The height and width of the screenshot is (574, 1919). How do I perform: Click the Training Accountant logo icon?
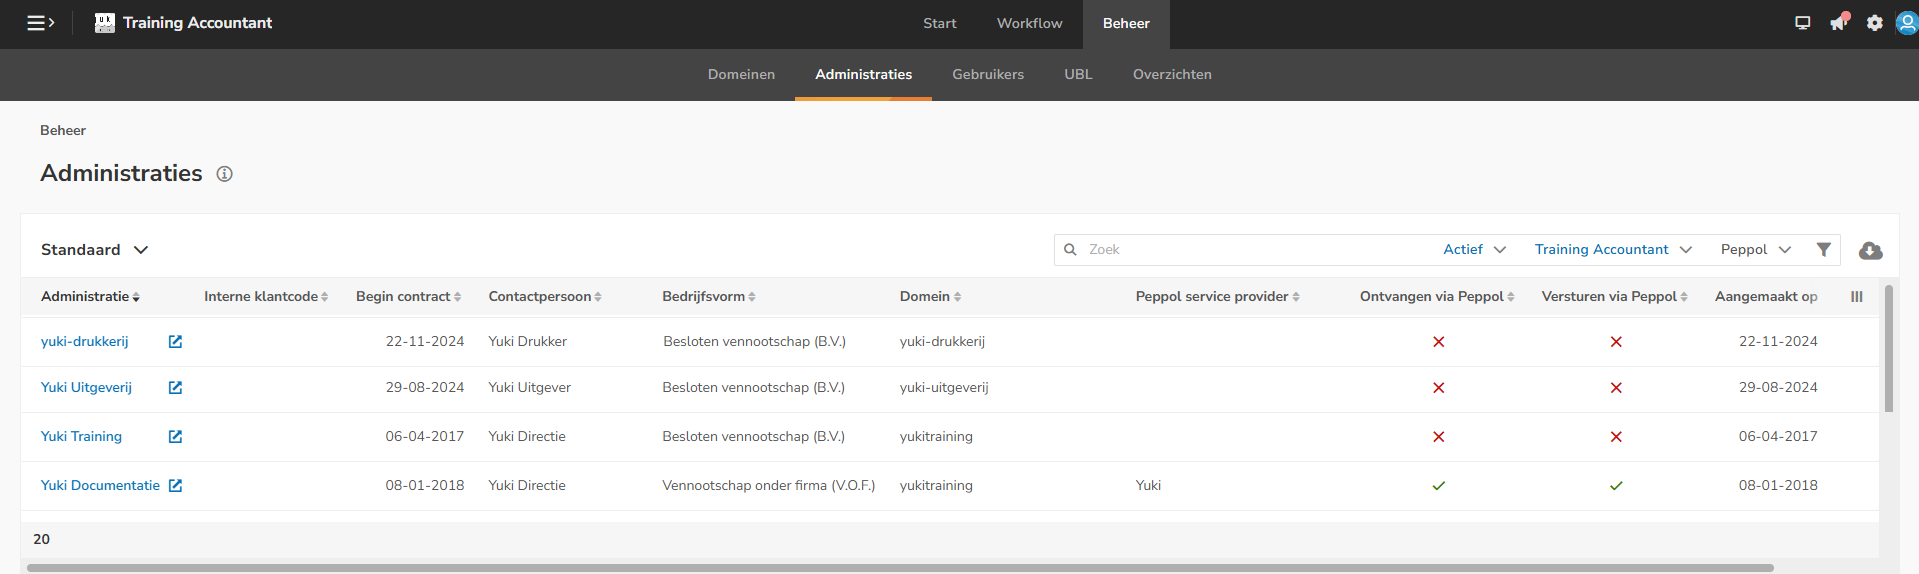click(105, 23)
